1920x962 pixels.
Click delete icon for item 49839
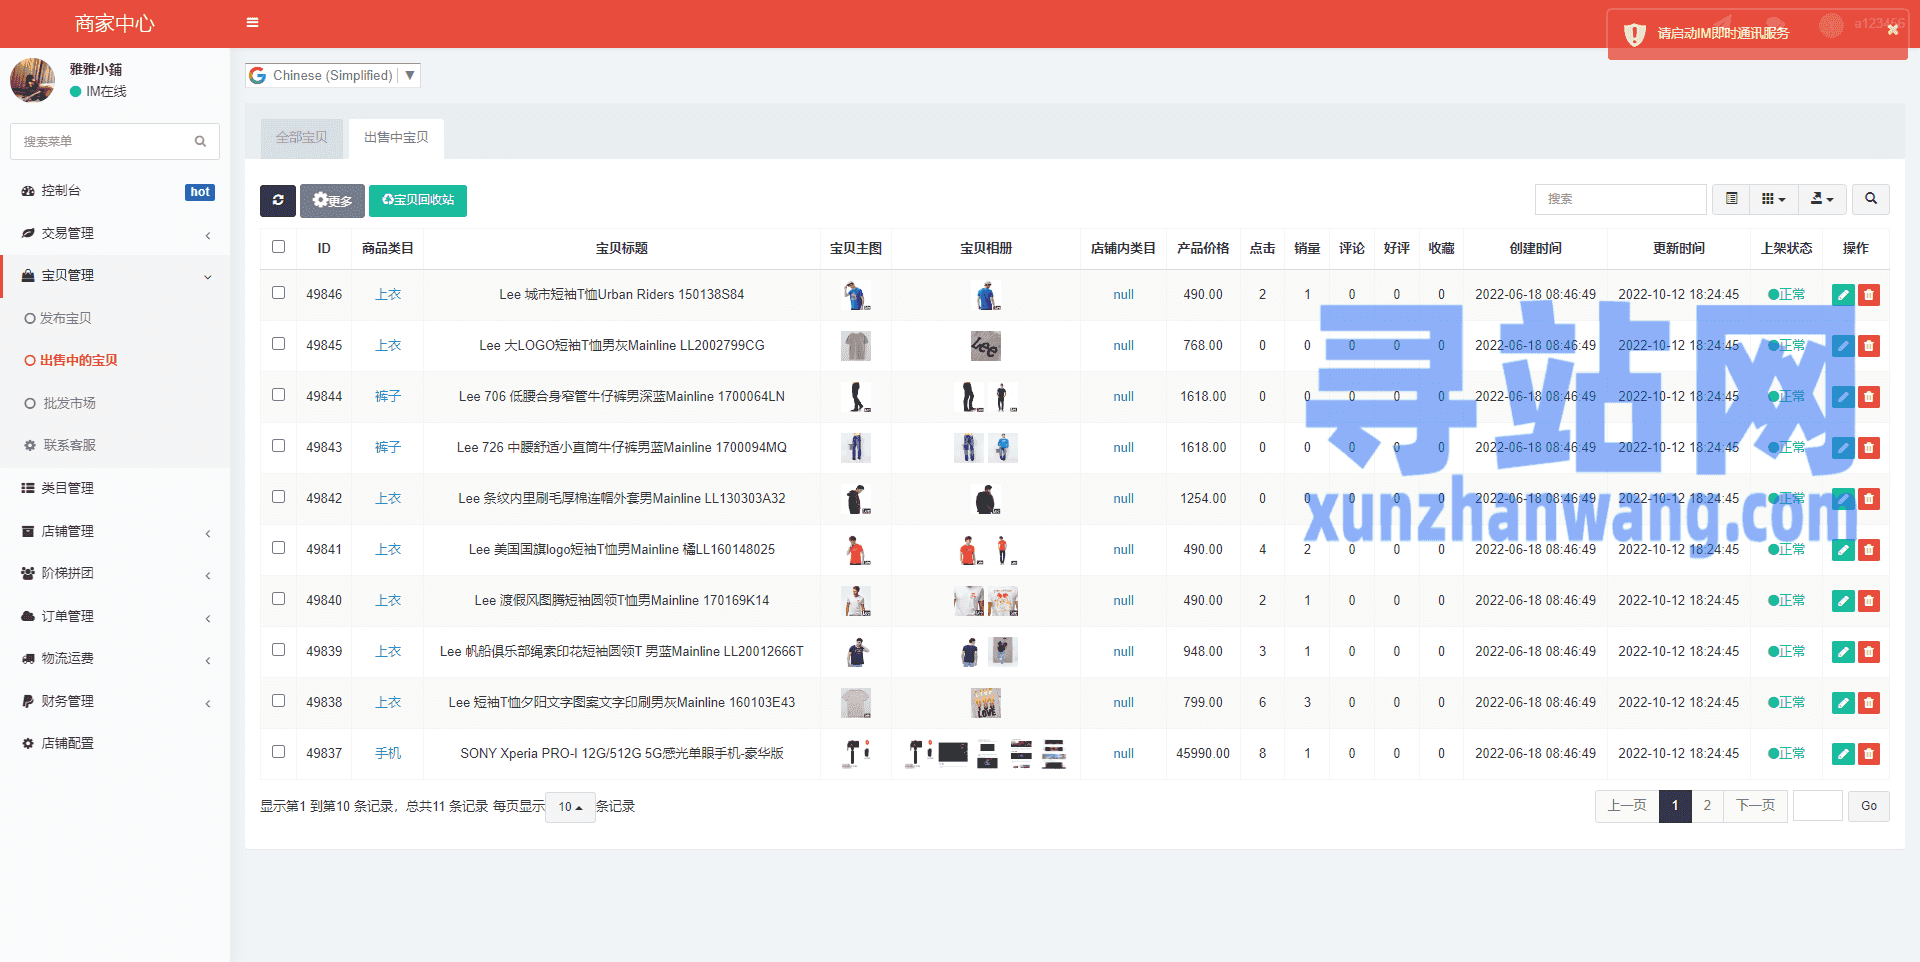click(1868, 652)
